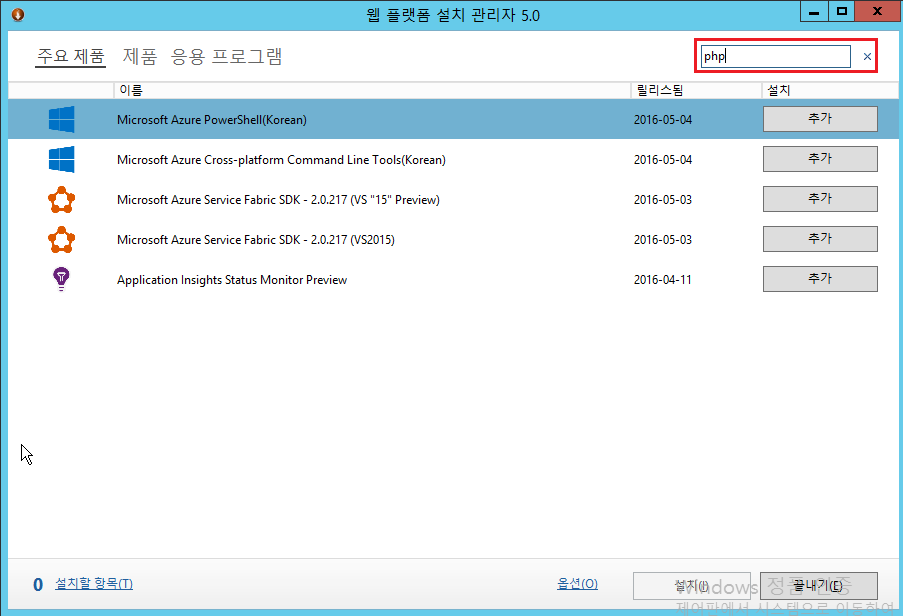Click 추가 for Azure Cross-platform Command Line Tools
The width and height of the screenshot is (903, 616).
coord(820,159)
